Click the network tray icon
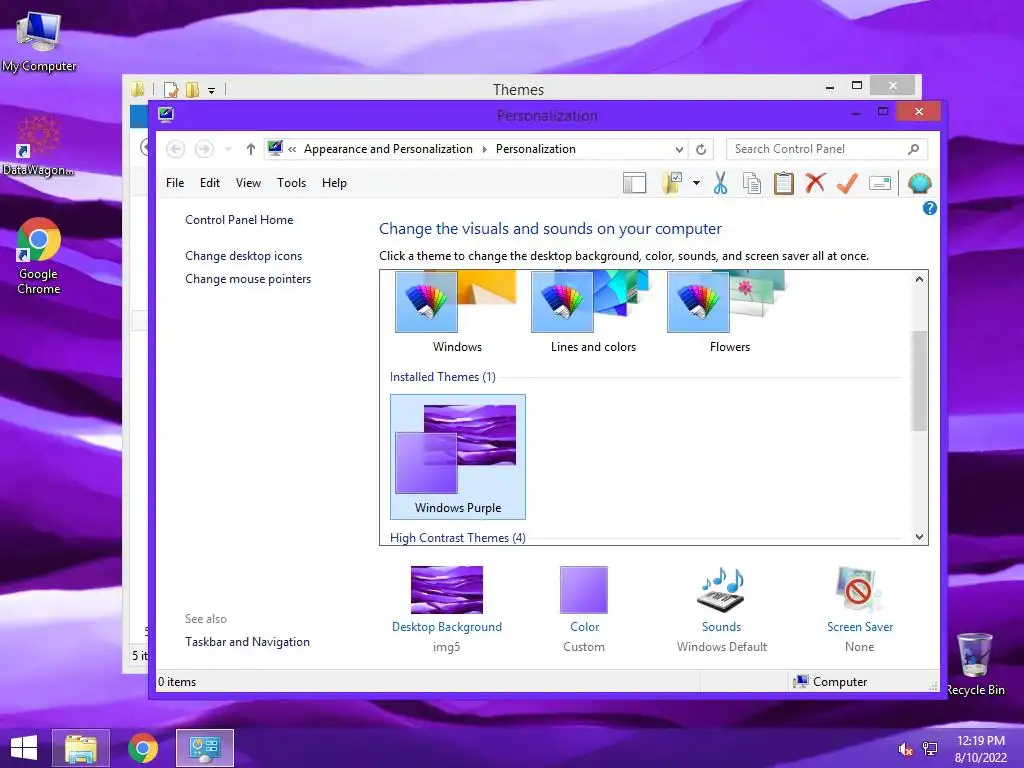 point(930,749)
